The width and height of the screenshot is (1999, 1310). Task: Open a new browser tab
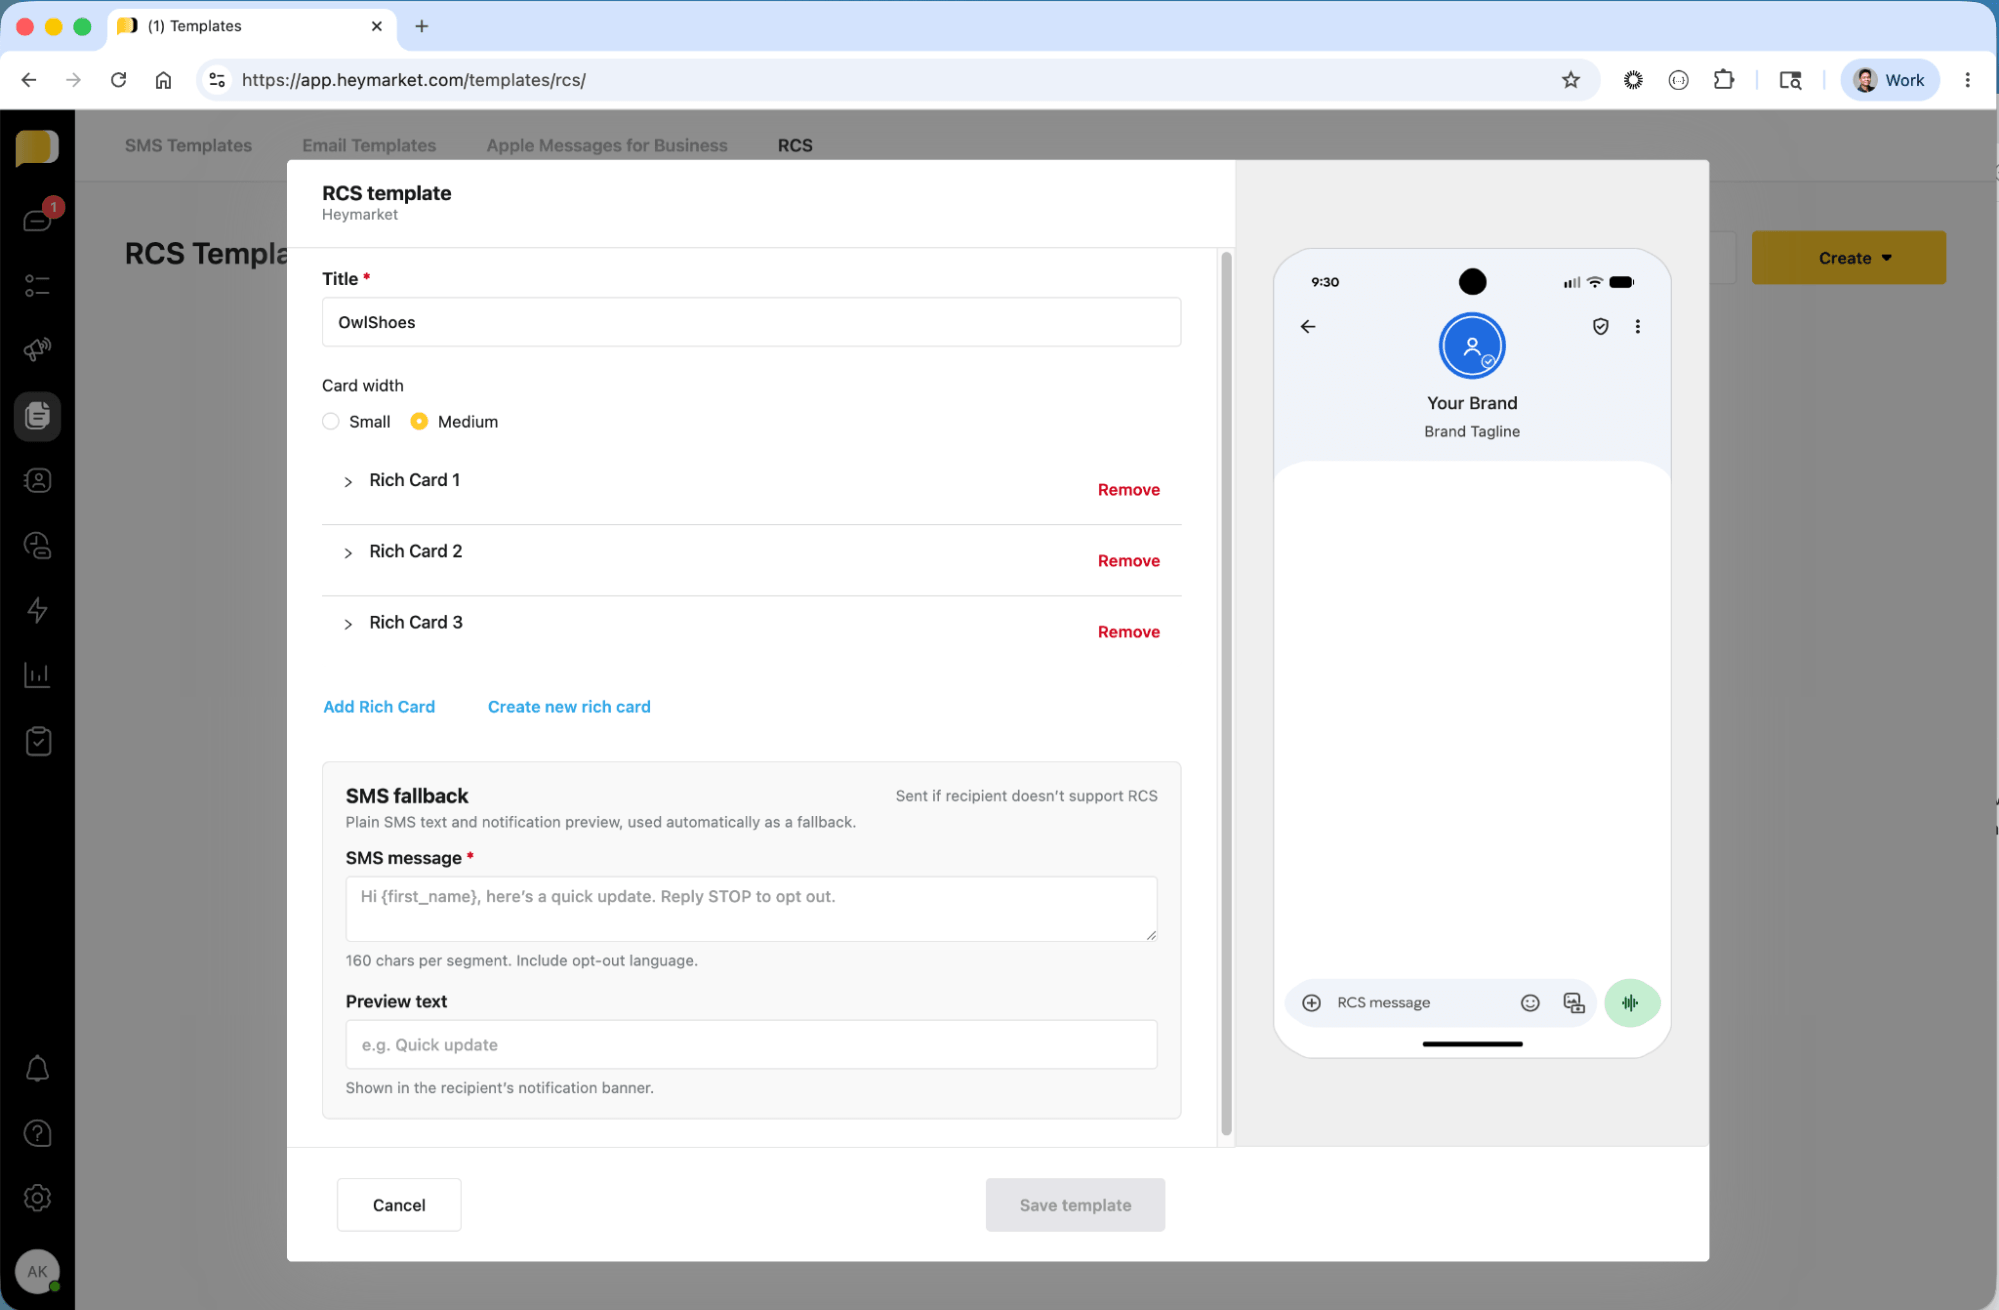click(422, 26)
